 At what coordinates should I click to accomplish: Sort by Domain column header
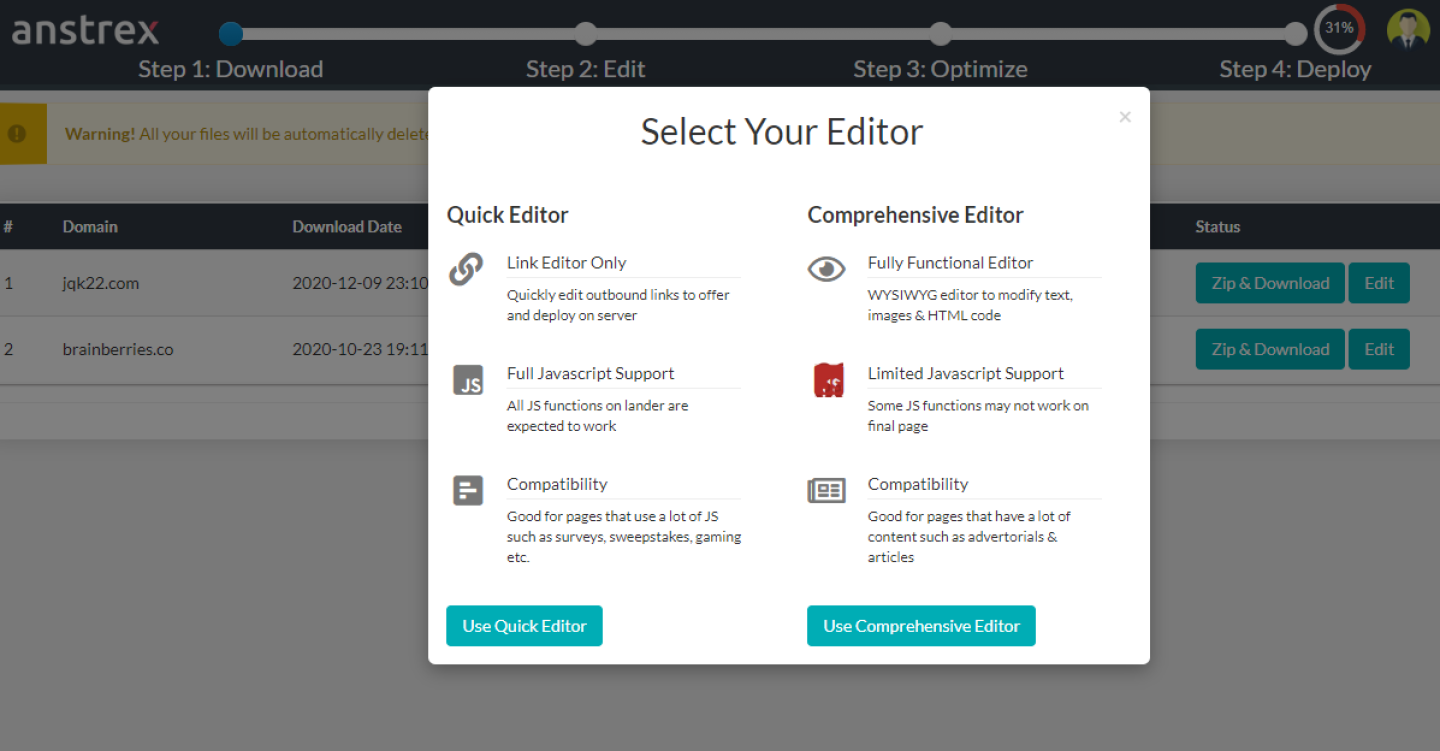90,227
